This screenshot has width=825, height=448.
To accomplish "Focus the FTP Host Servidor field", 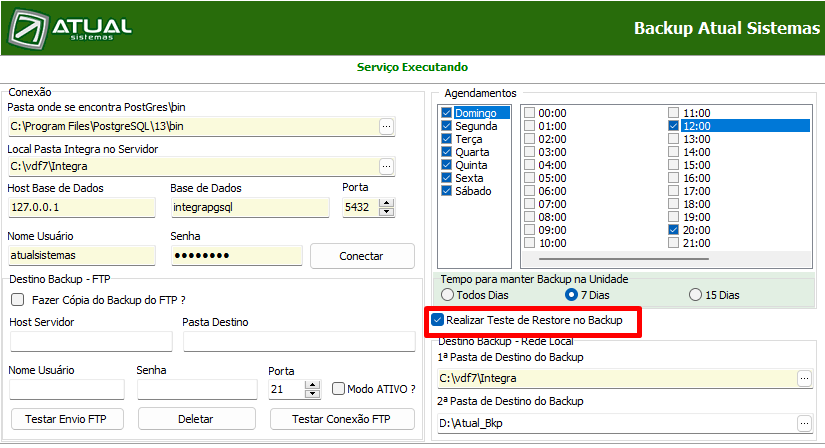I will [91, 341].
